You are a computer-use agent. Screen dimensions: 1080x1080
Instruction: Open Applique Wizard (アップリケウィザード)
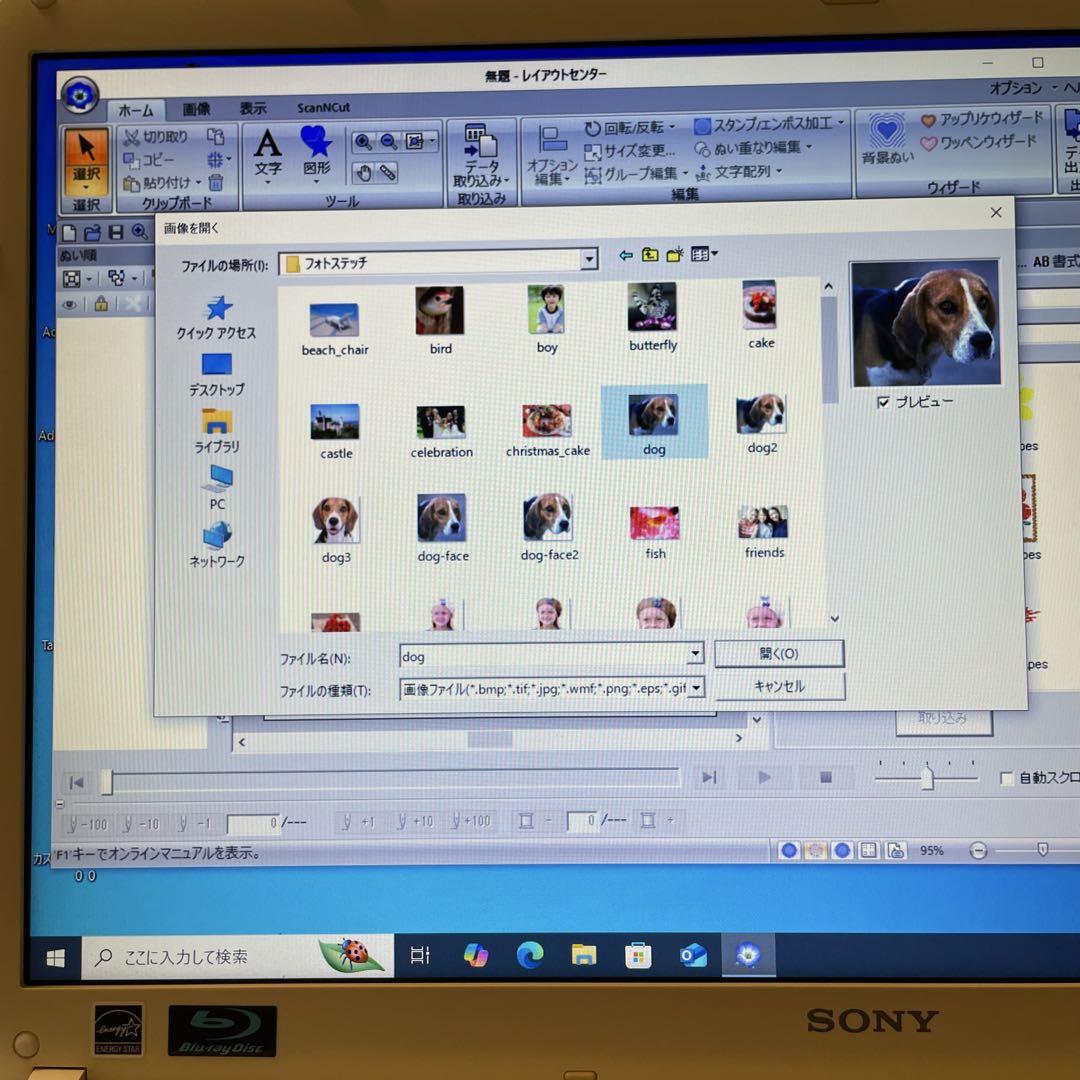982,119
